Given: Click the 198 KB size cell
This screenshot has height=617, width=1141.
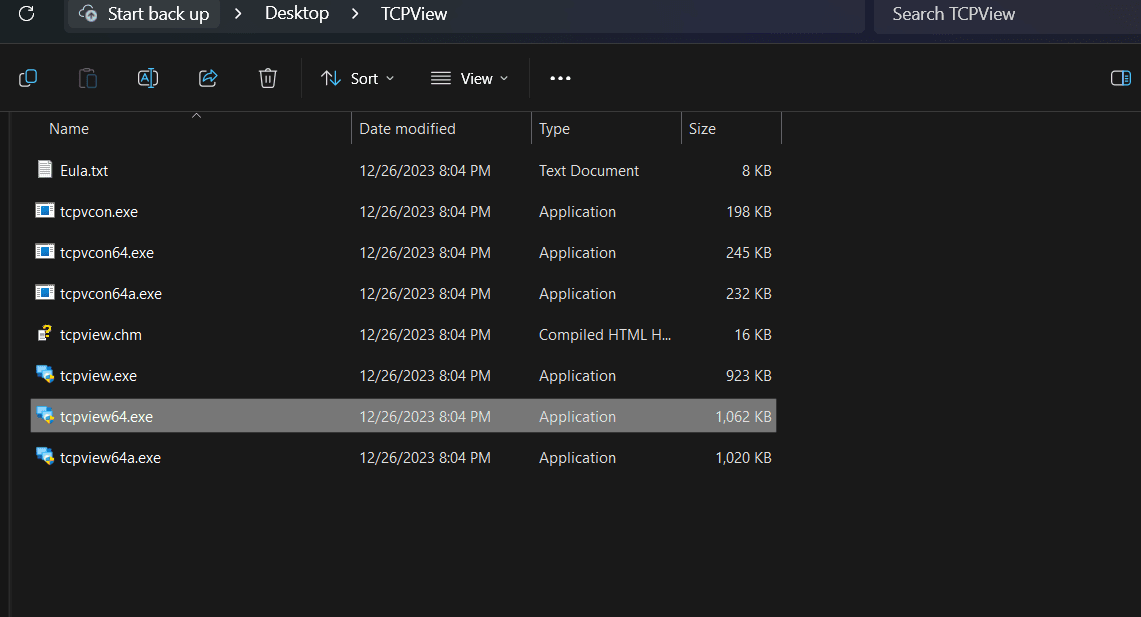Looking at the screenshot, I should [749, 212].
